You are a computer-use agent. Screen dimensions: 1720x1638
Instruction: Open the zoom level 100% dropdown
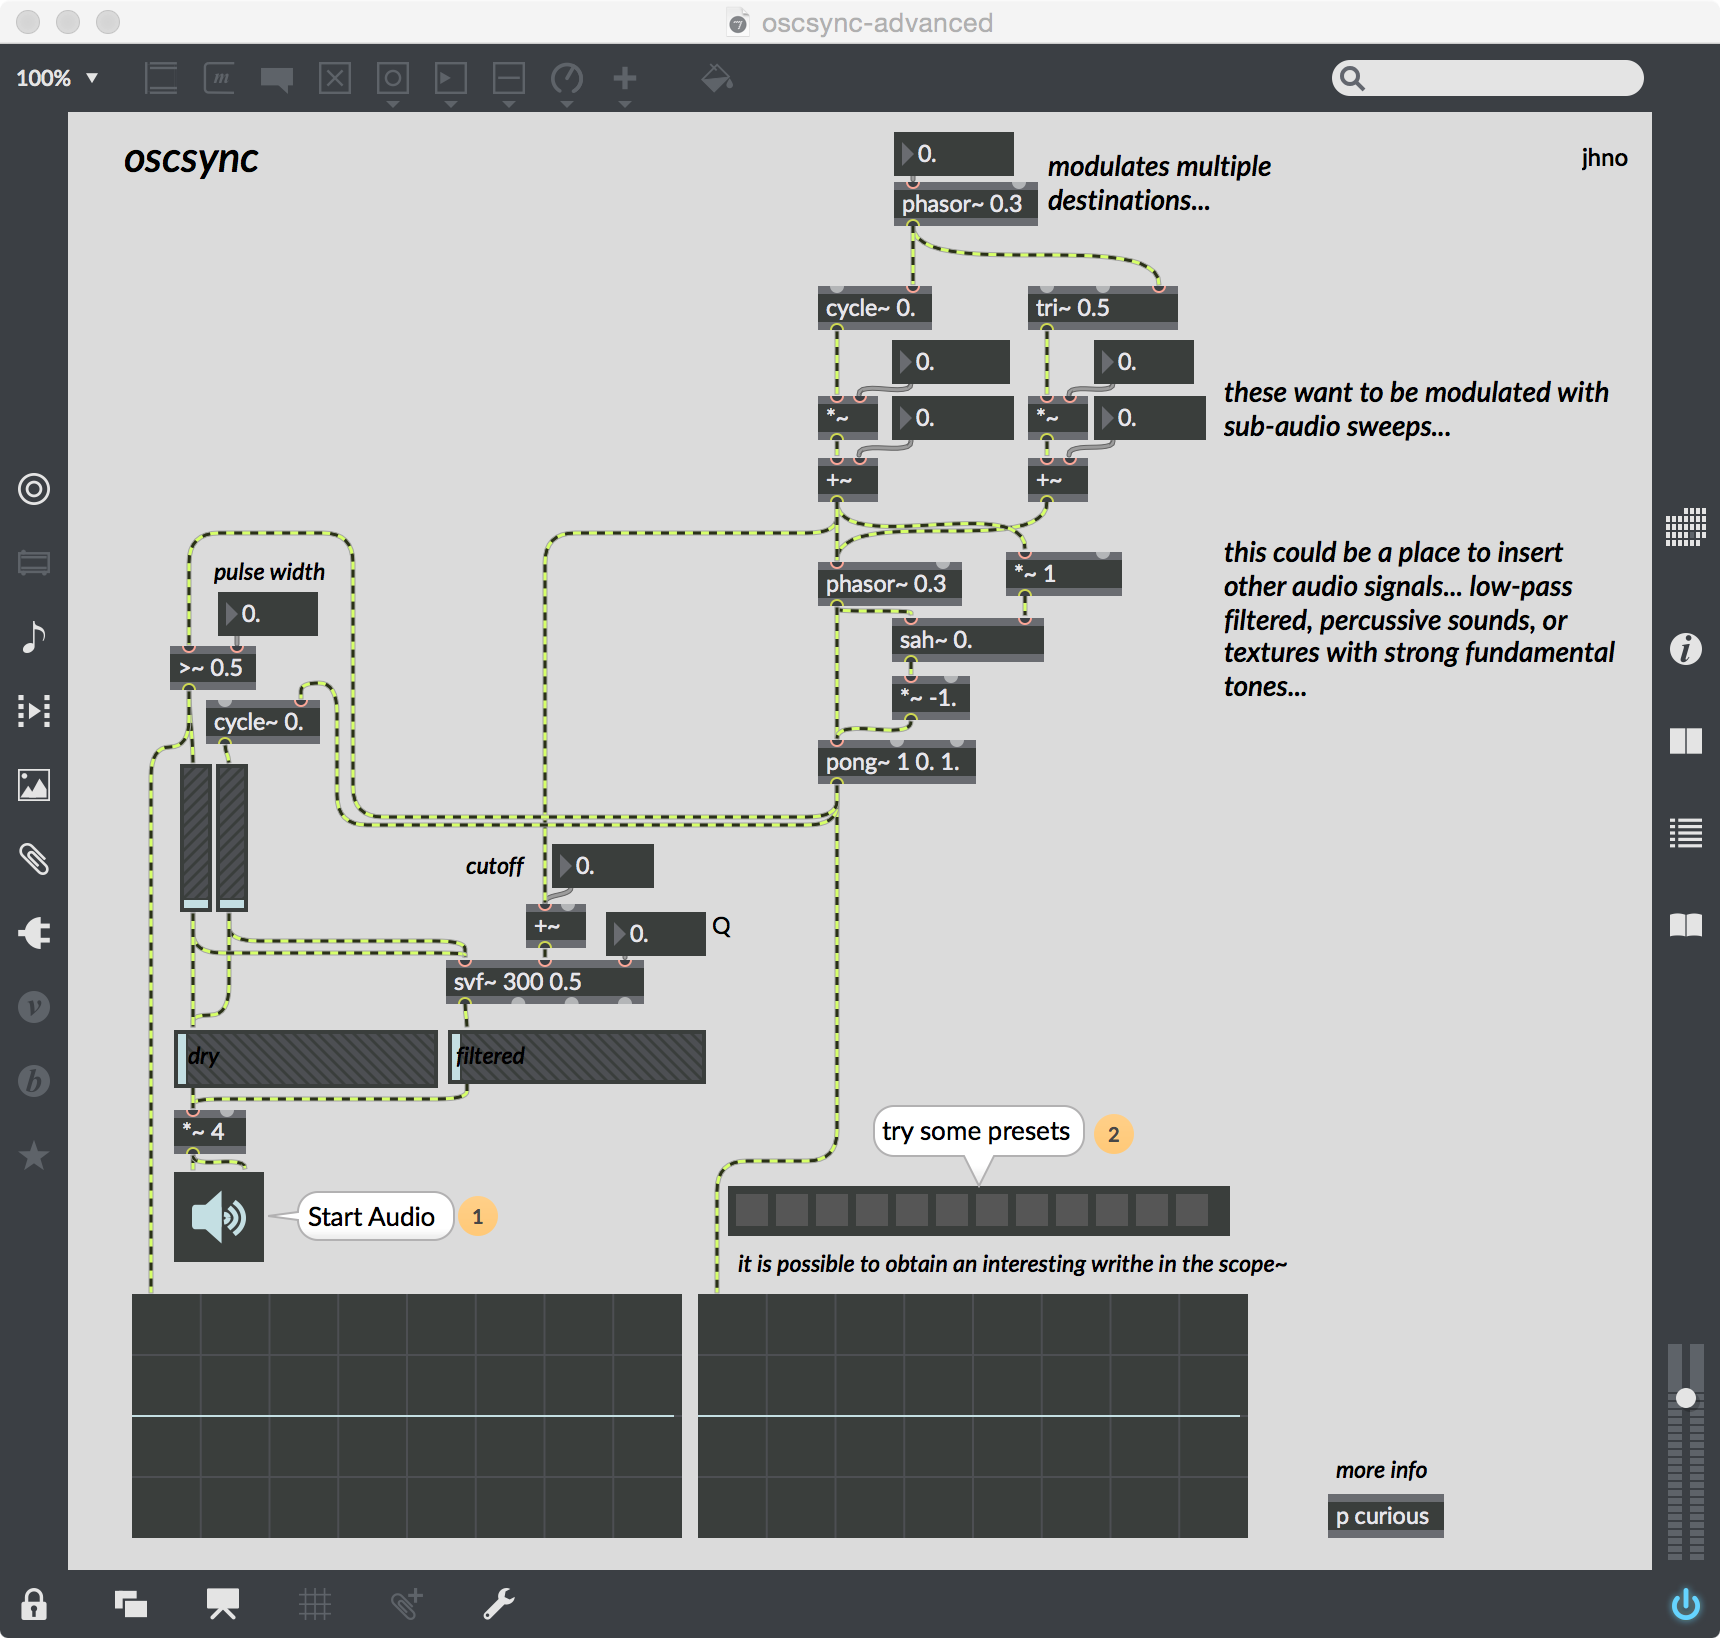pos(57,78)
